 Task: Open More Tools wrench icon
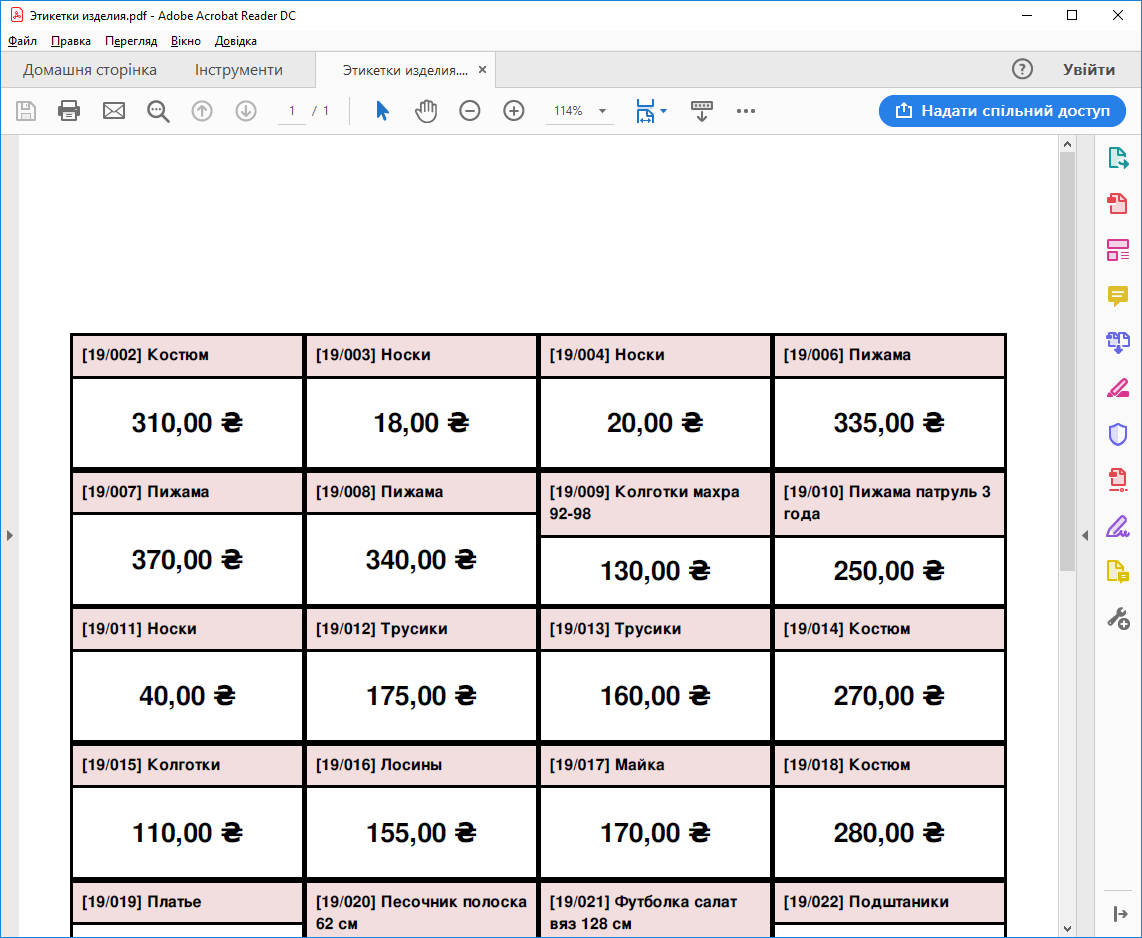[x=1118, y=618]
